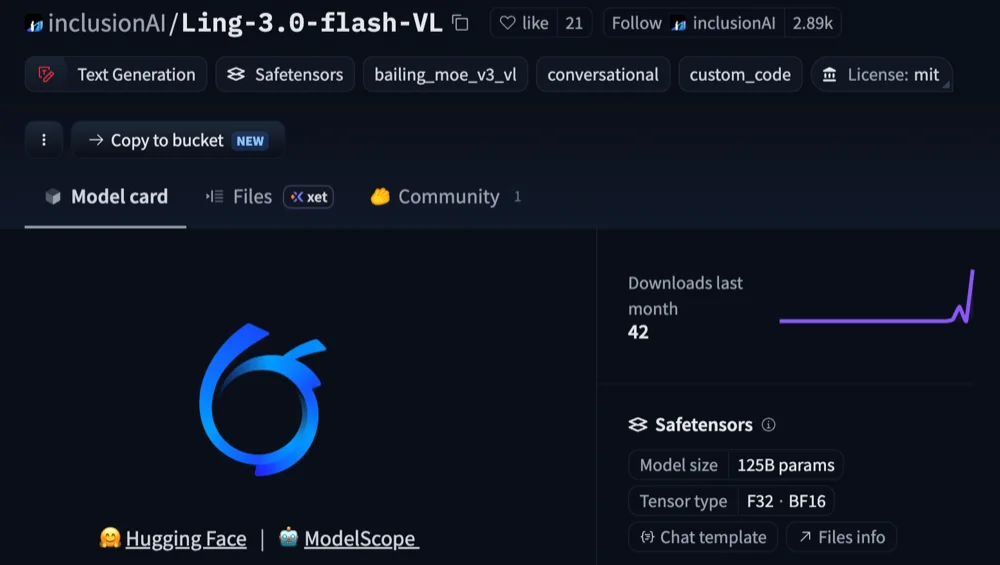Click the Model card cube icon
Image resolution: width=1000 pixels, height=565 pixels.
pos(53,196)
